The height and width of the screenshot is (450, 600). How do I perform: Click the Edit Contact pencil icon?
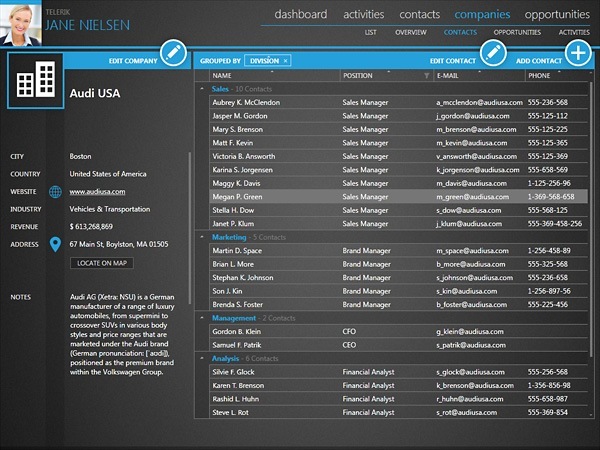(493, 53)
